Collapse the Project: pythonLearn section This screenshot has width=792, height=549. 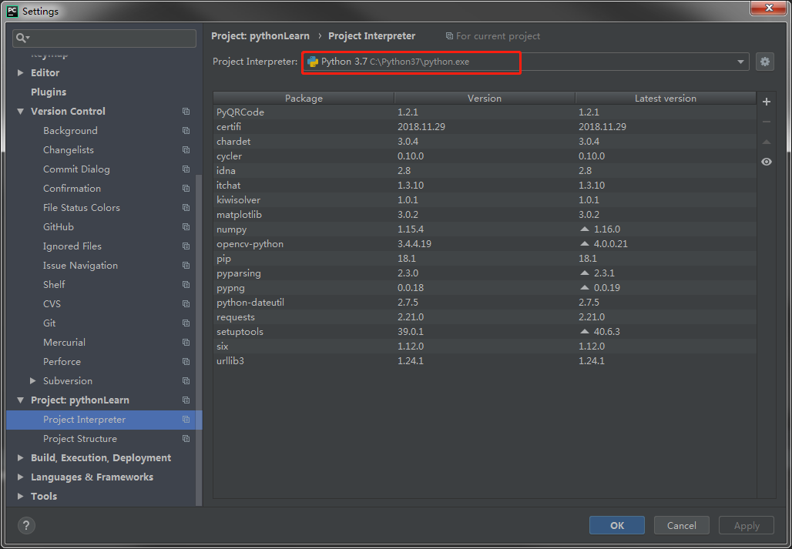20,400
